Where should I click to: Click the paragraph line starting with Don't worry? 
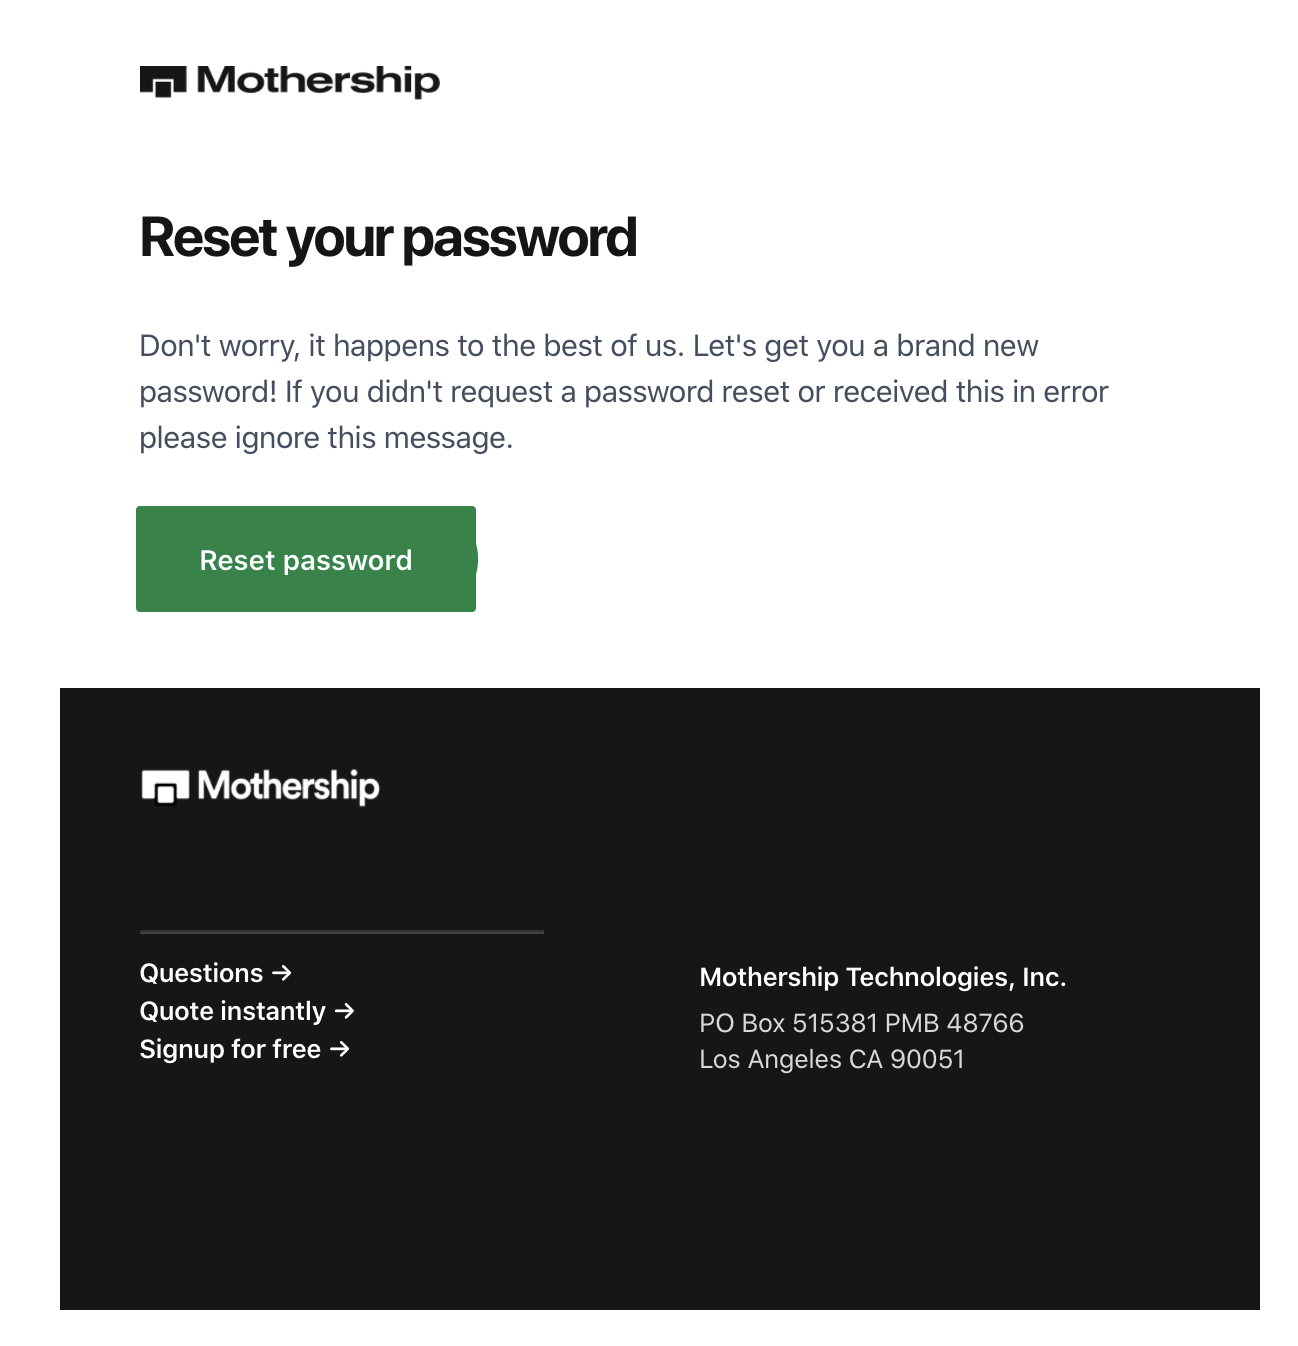coord(589,346)
